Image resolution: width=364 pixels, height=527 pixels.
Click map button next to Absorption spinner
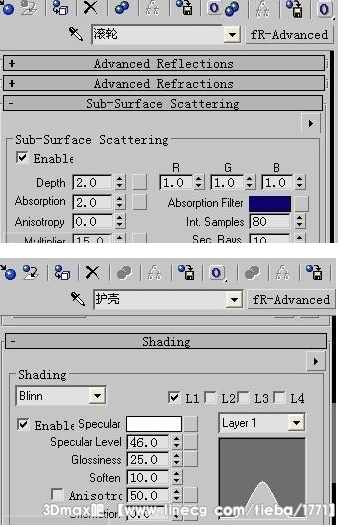[139, 202]
